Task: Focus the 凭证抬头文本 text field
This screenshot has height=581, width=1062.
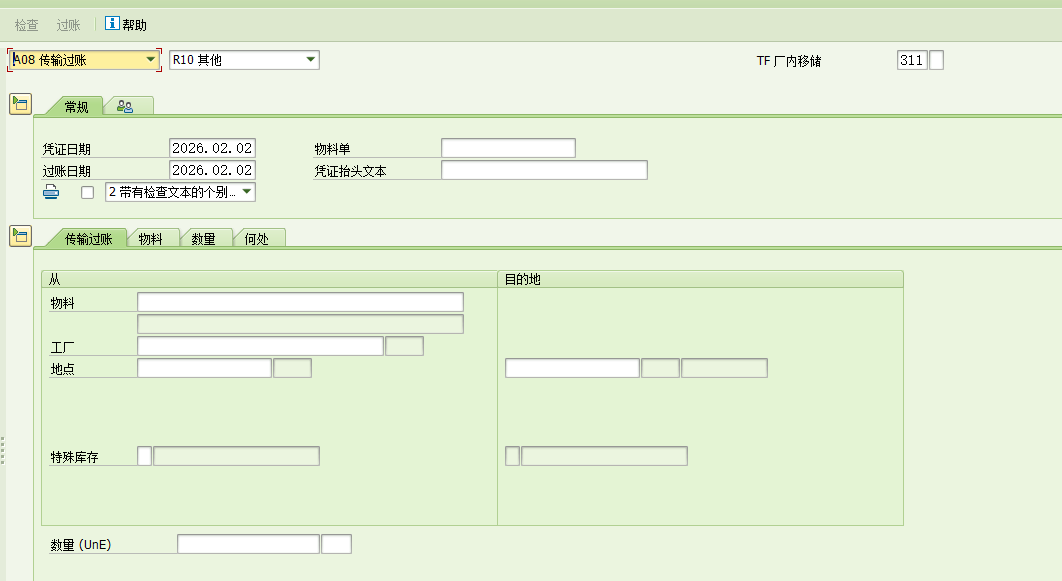Action: [x=544, y=170]
